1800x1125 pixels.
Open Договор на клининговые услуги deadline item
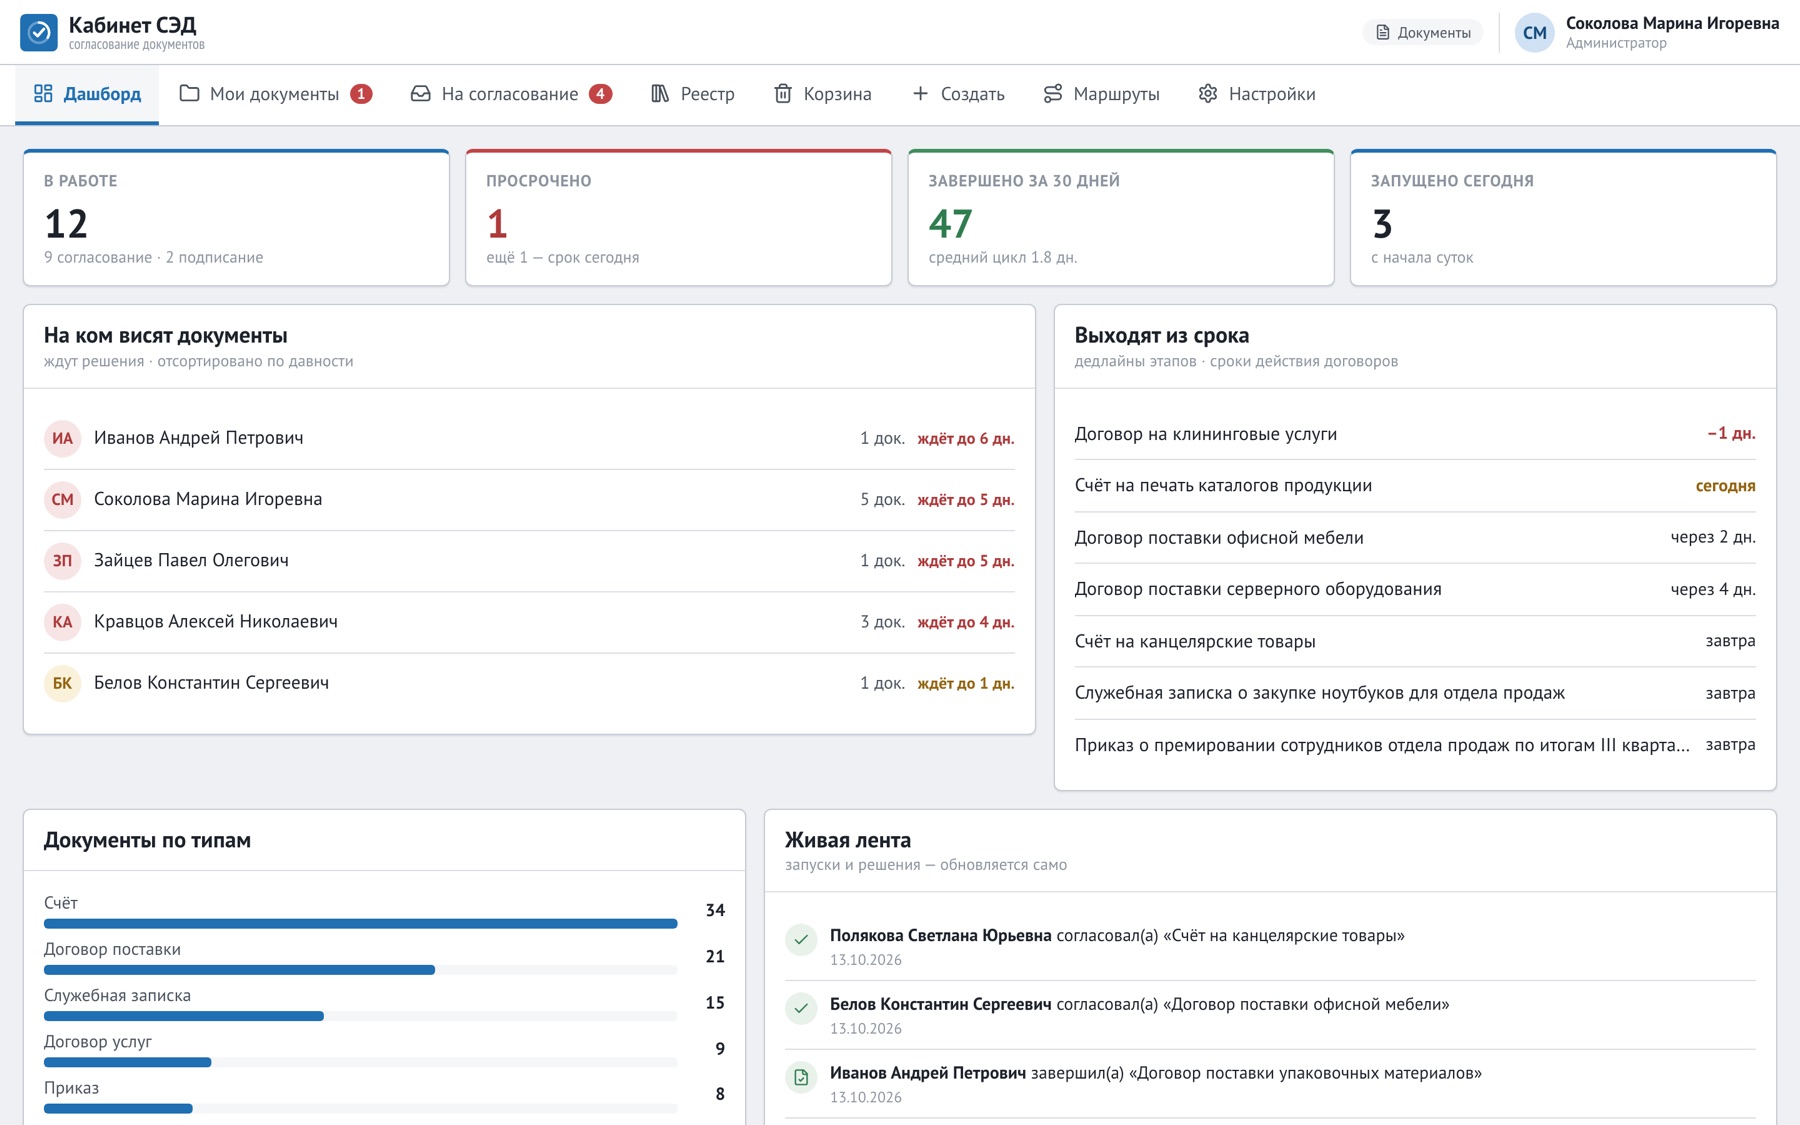tap(1415, 434)
